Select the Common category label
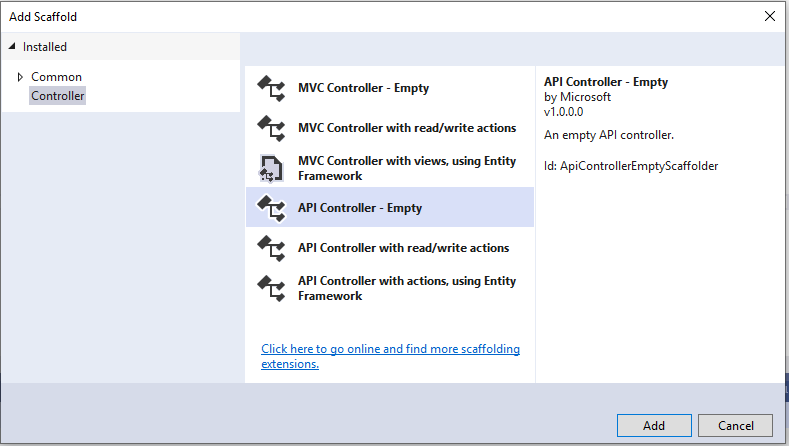Screen dimensions: 789x446 [x=56, y=77]
